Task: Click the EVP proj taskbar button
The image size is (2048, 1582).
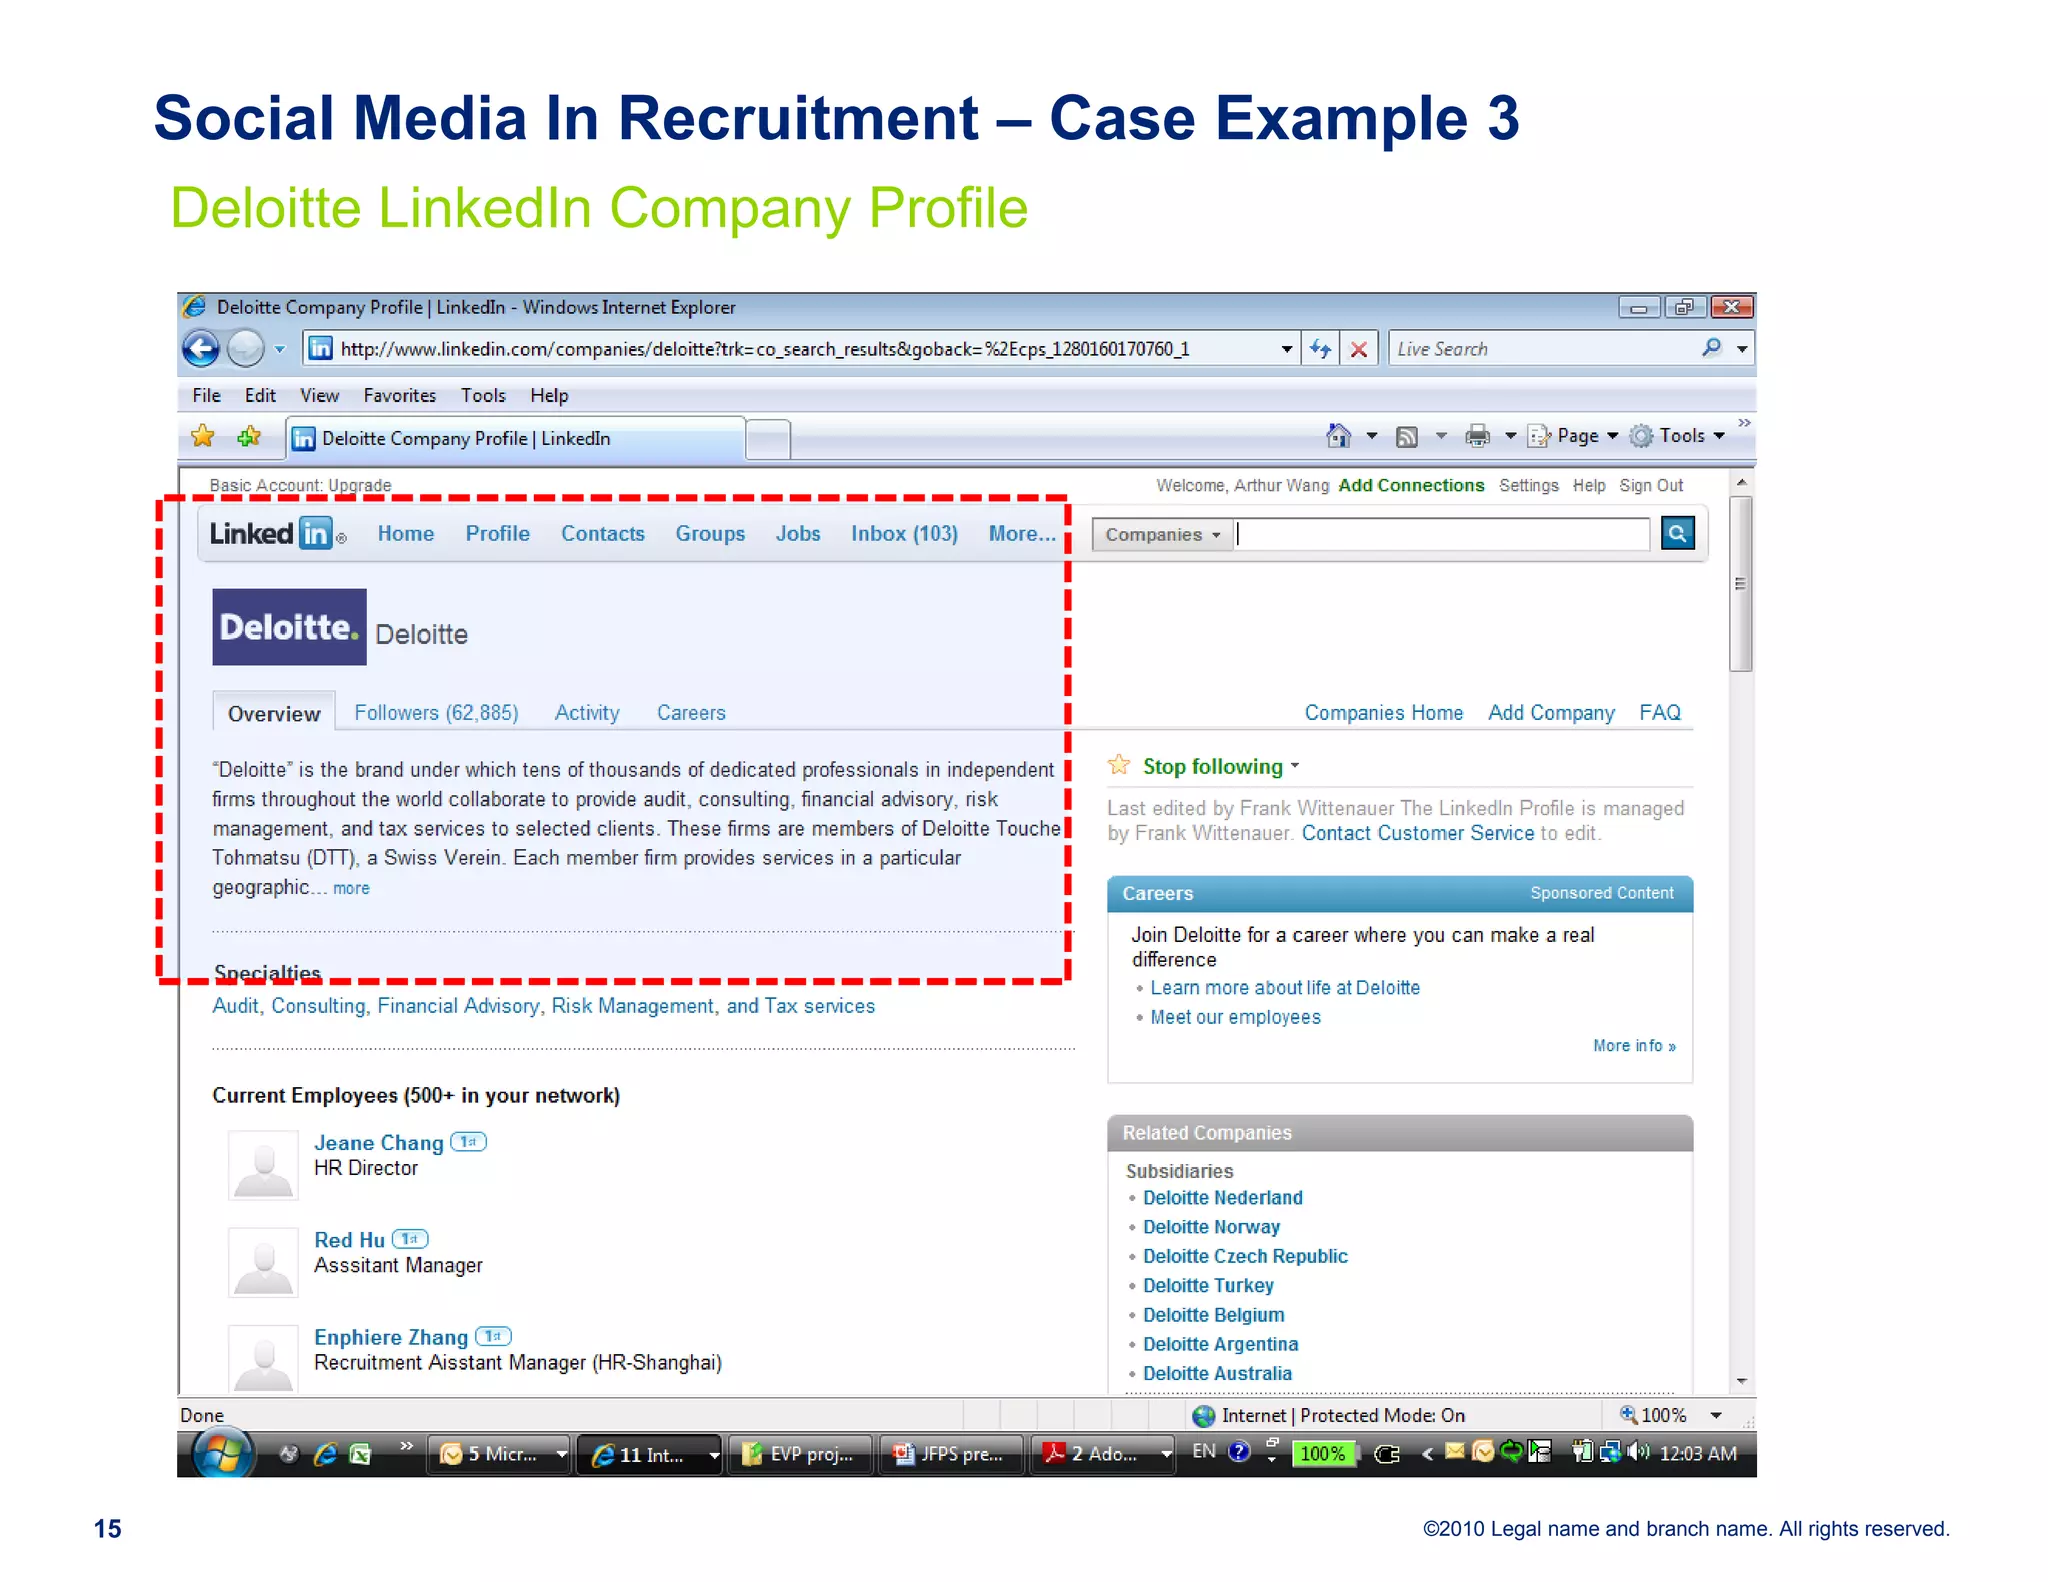Action: pyautogui.click(x=800, y=1454)
